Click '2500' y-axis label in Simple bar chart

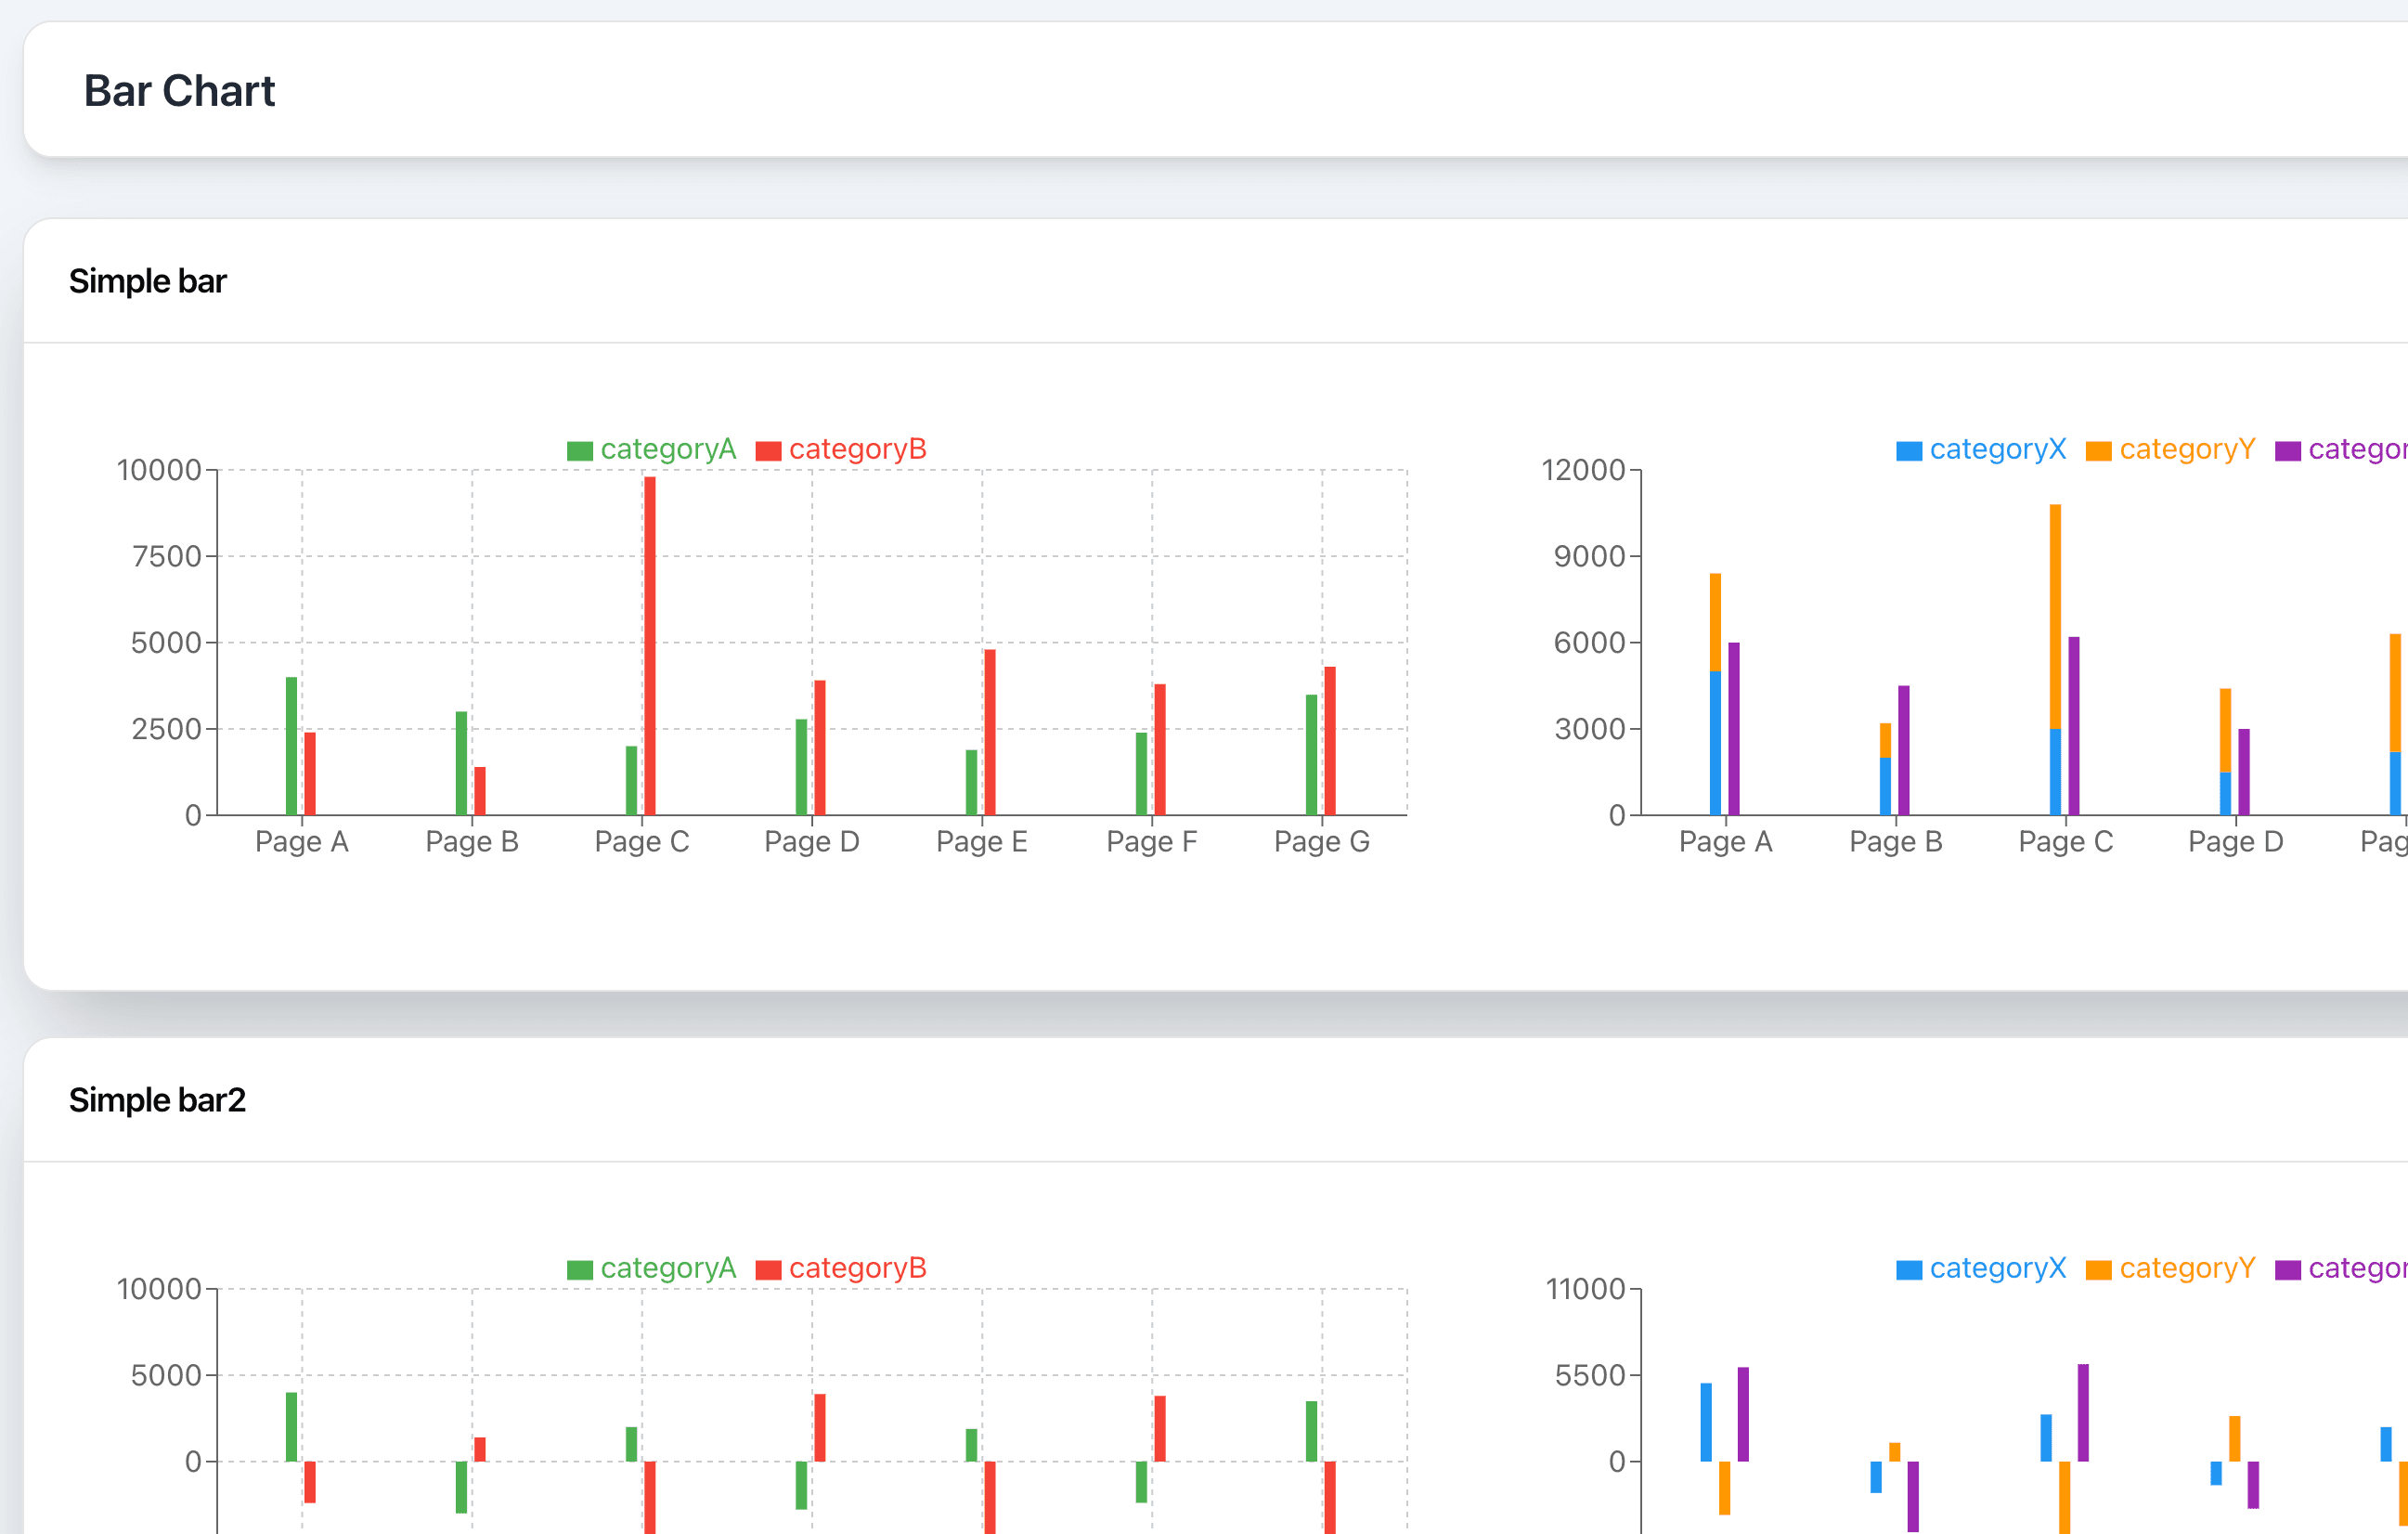(167, 729)
